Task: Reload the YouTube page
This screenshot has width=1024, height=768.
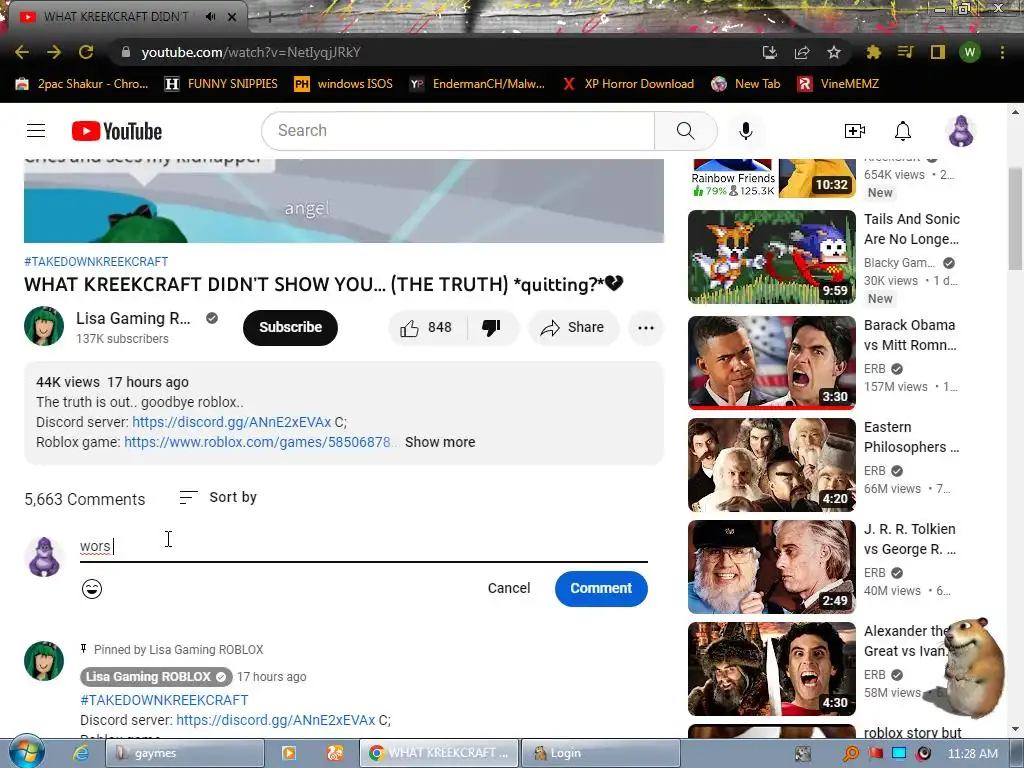Action: (86, 52)
